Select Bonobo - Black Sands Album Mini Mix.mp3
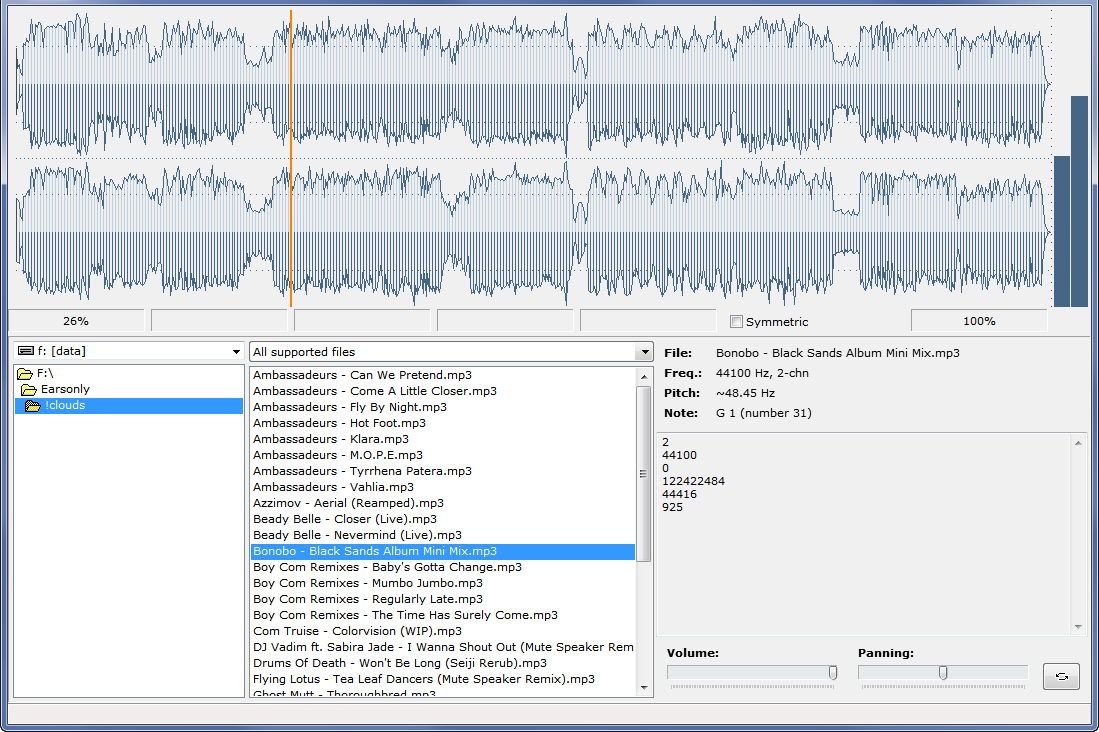Image resolution: width=1099 pixels, height=732 pixels. (x=375, y=551)
